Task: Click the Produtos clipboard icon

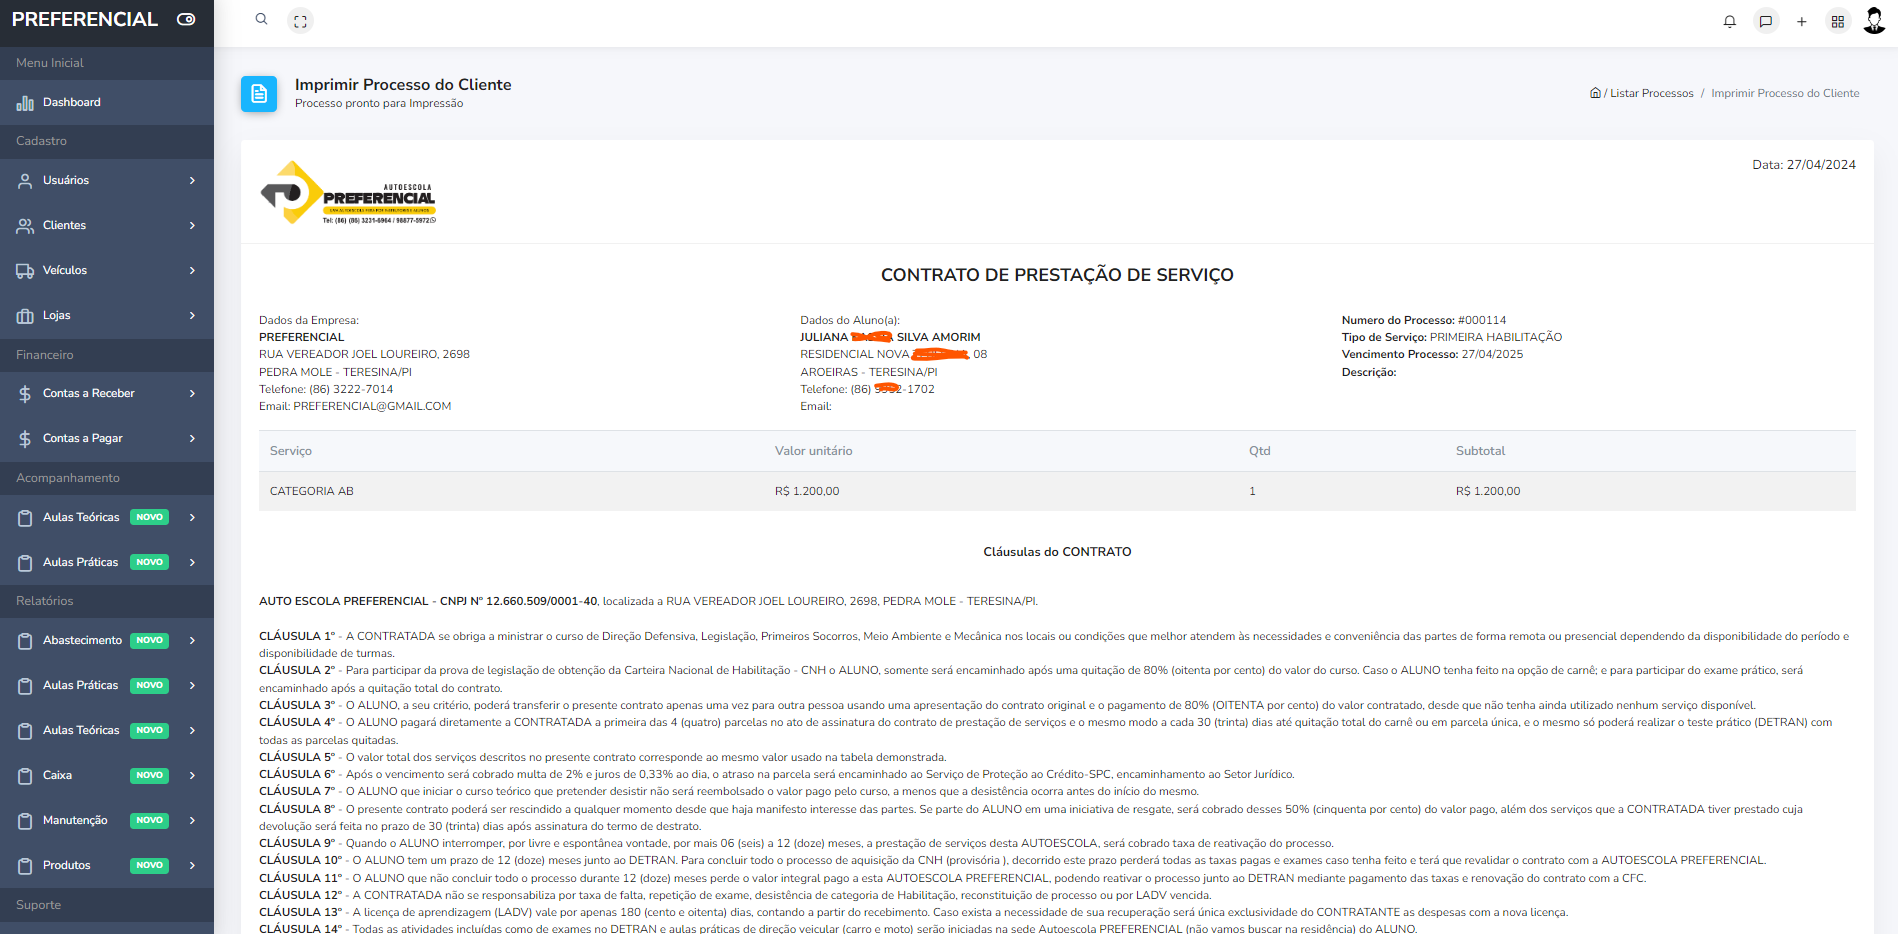Action: (x=25, y=866)
